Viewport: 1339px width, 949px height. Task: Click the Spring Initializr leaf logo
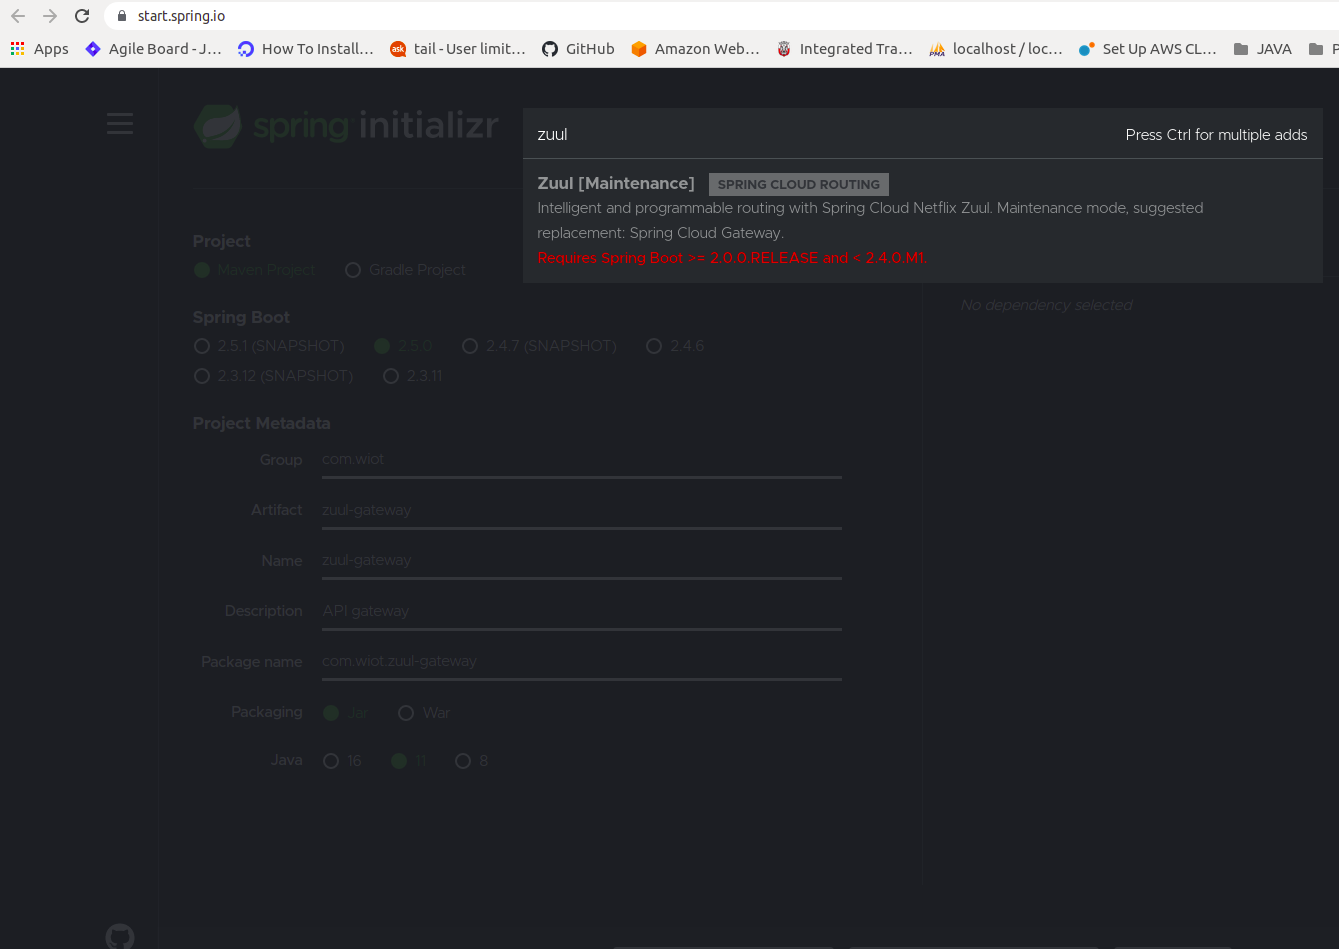pos(218,126)
